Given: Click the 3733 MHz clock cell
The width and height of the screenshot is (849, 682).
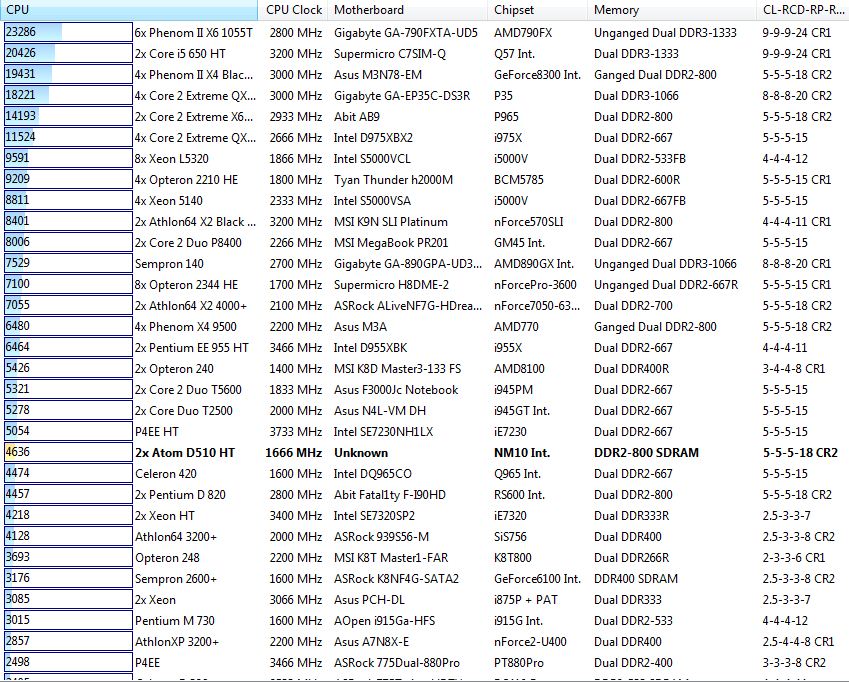Looking at the screenshot, I should pos(296,431).
